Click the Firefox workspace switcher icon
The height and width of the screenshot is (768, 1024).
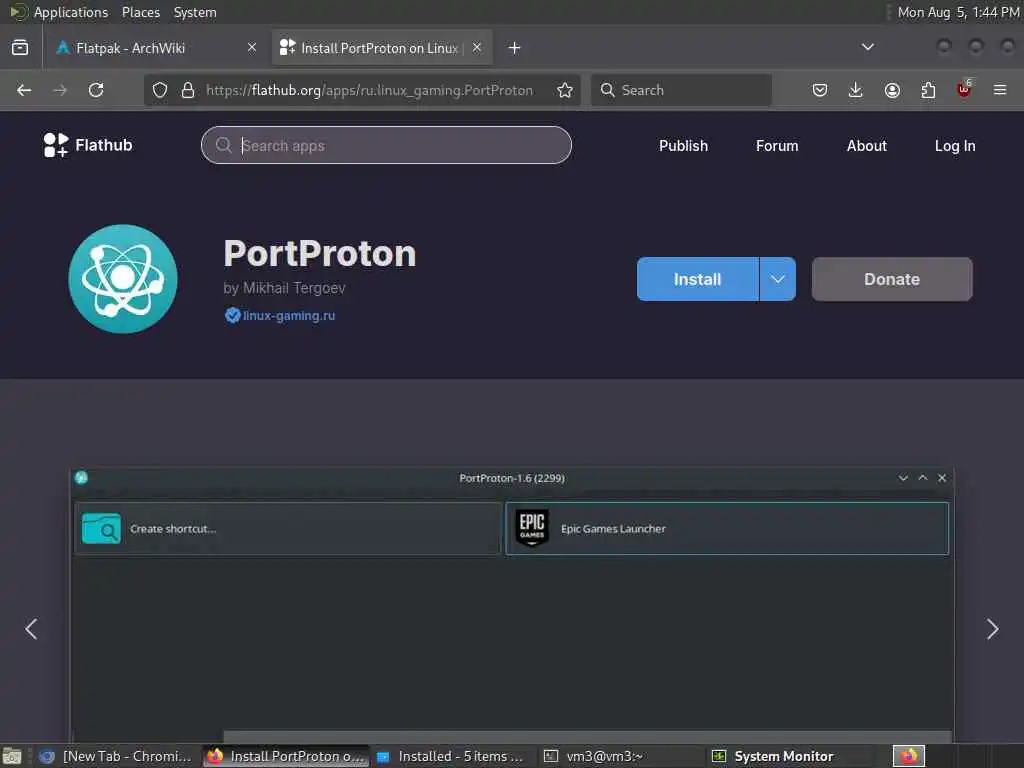(x=909, y=756)
